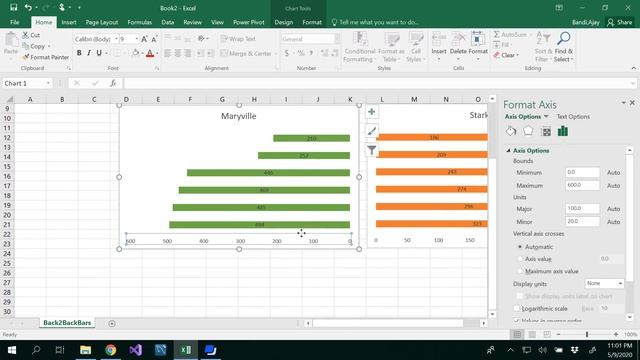
Task: Click the Font Color A icon
Action: pyautogui.click(x=150, y=53)
